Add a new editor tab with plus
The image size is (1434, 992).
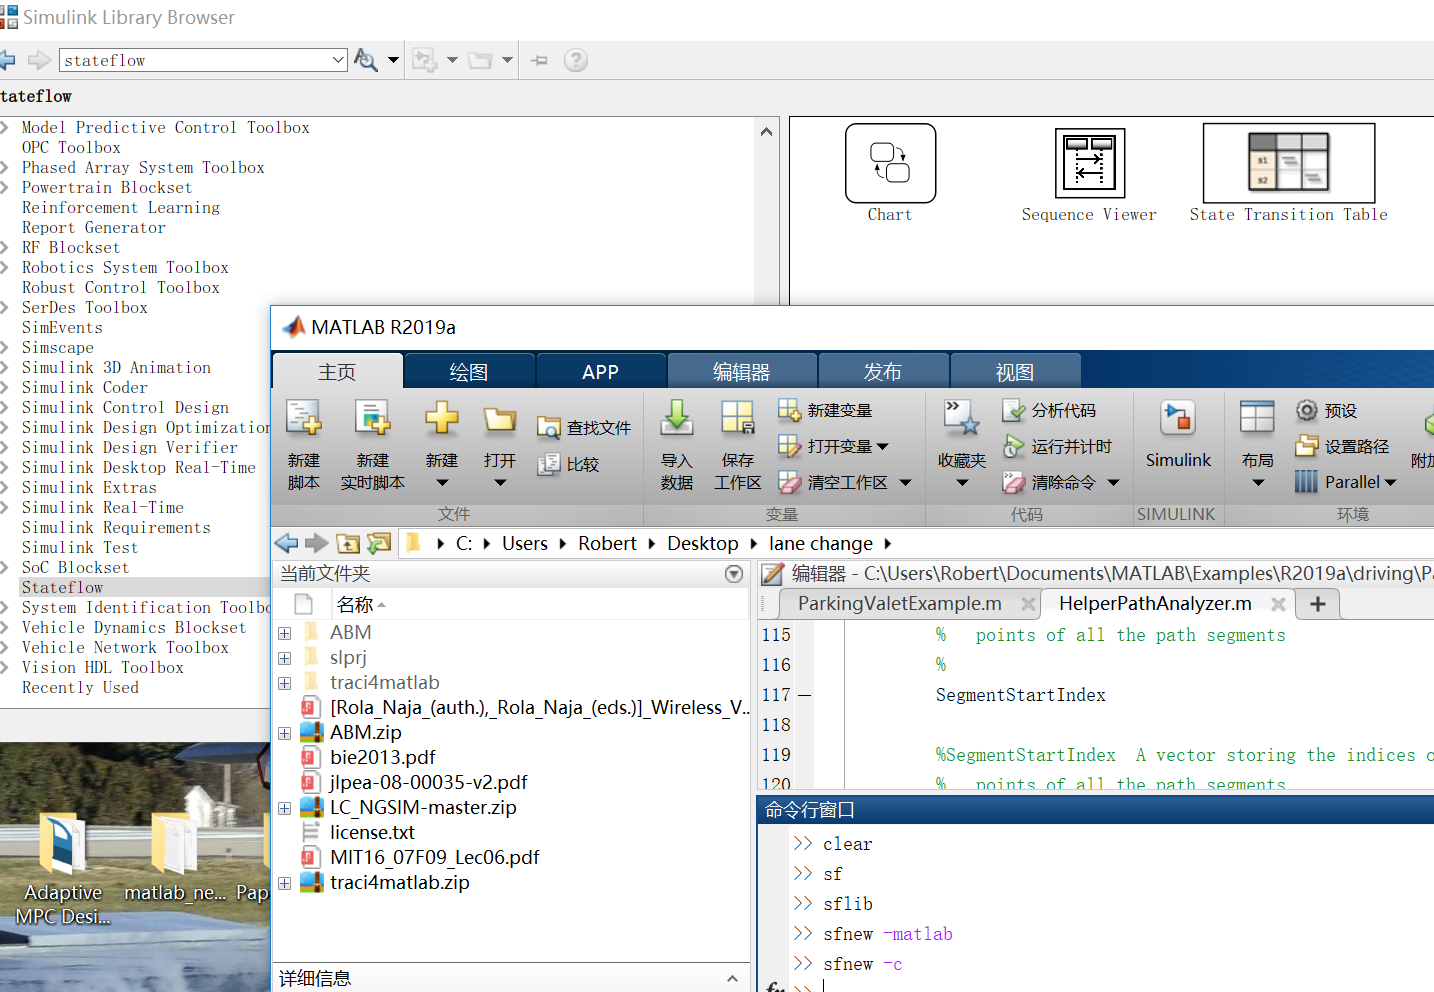(1318, 604)
